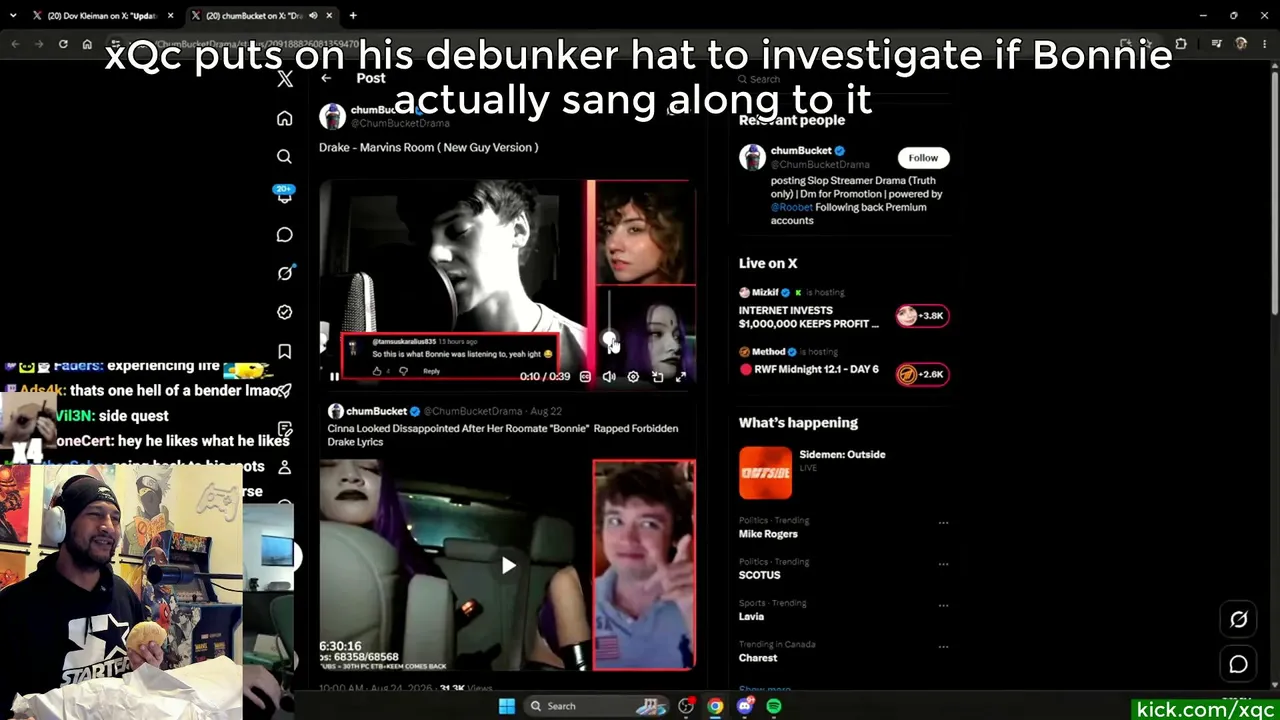Open more options for Lavia trend
Viewport: 1280px width, 720px height.
[x=943, y=605]
